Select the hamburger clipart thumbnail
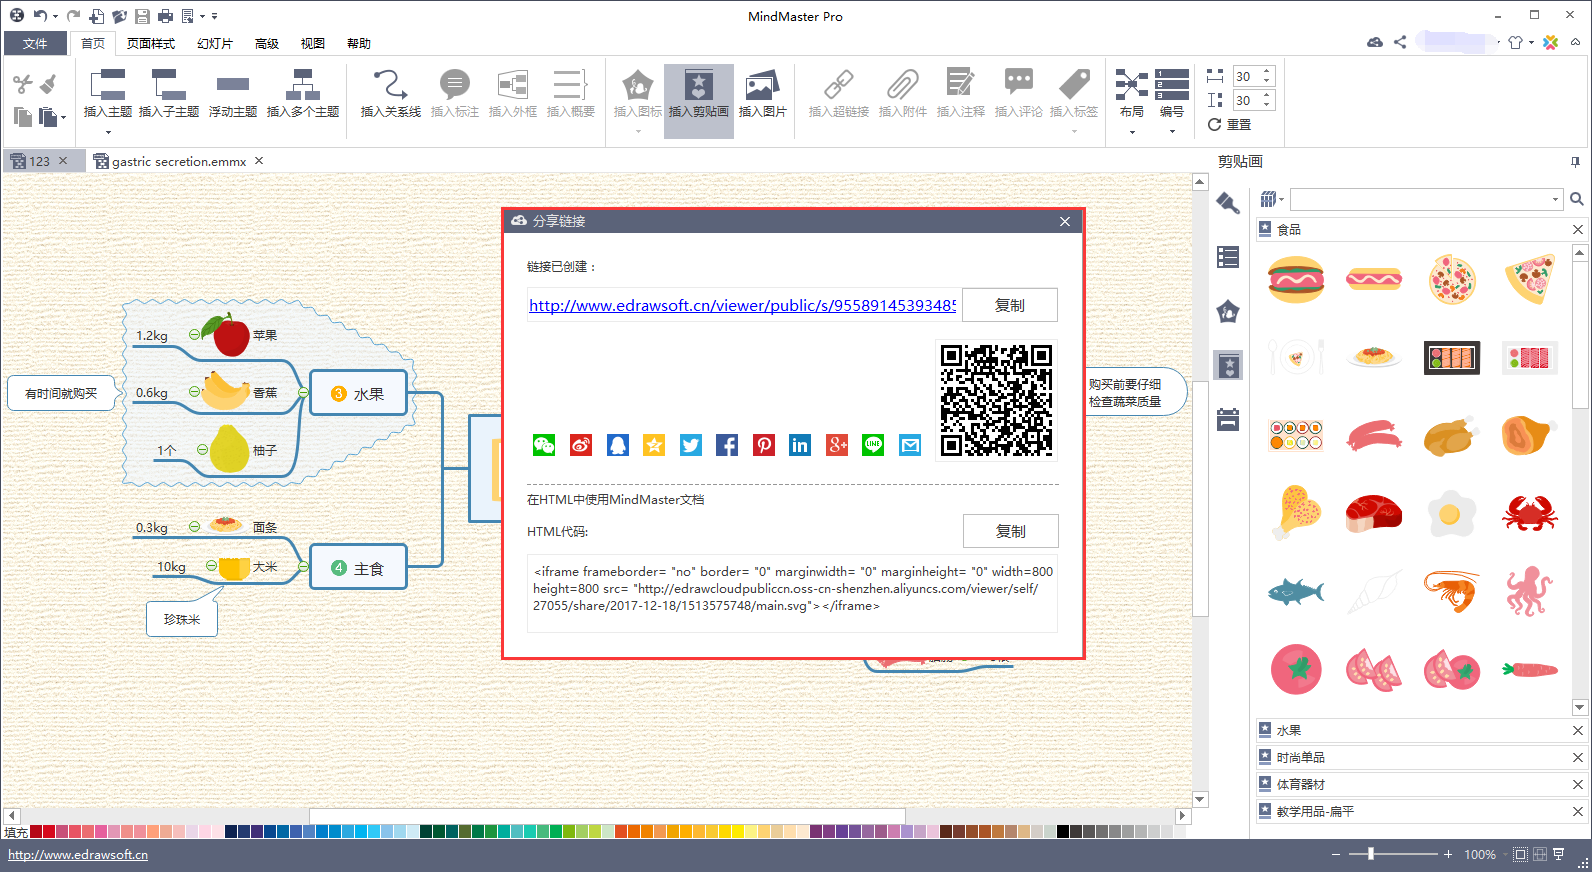This screenshot has width=1592, height=872. 1296,280
